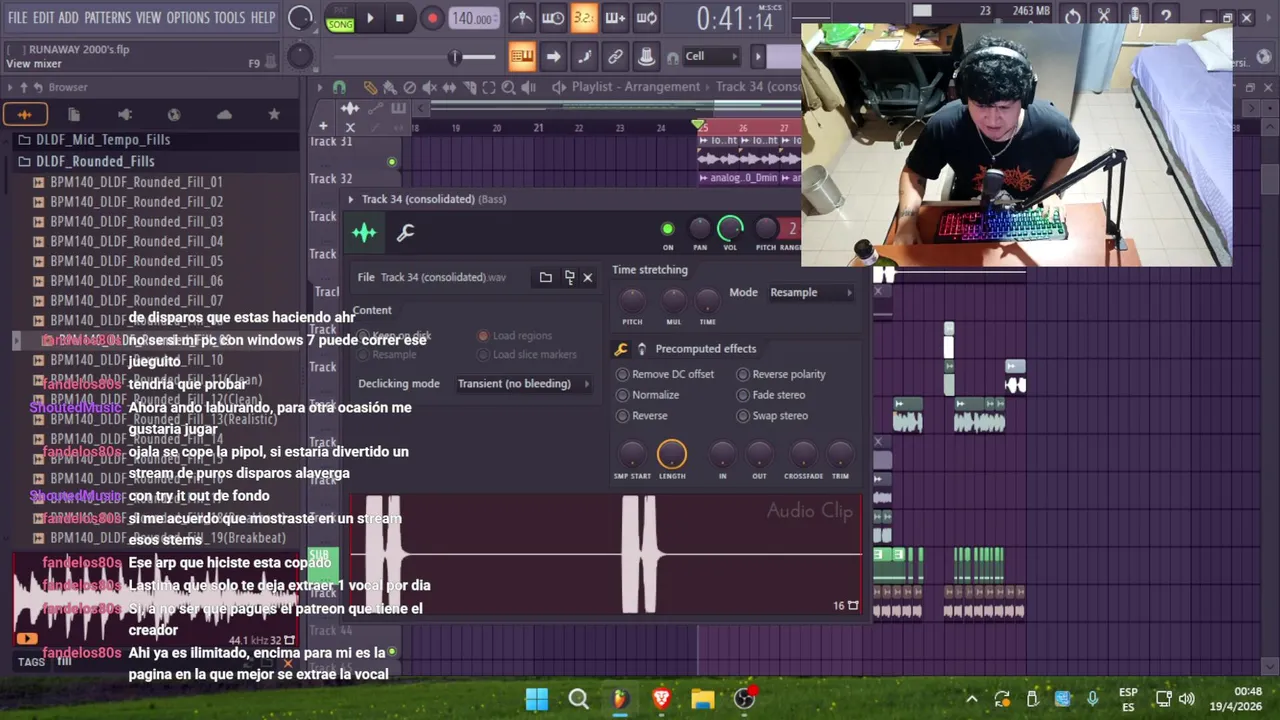The width and height of the screenshot is (1280, 720).
Task: Click the orange wrench beside Precomputed effects
Action: [621, 349]
